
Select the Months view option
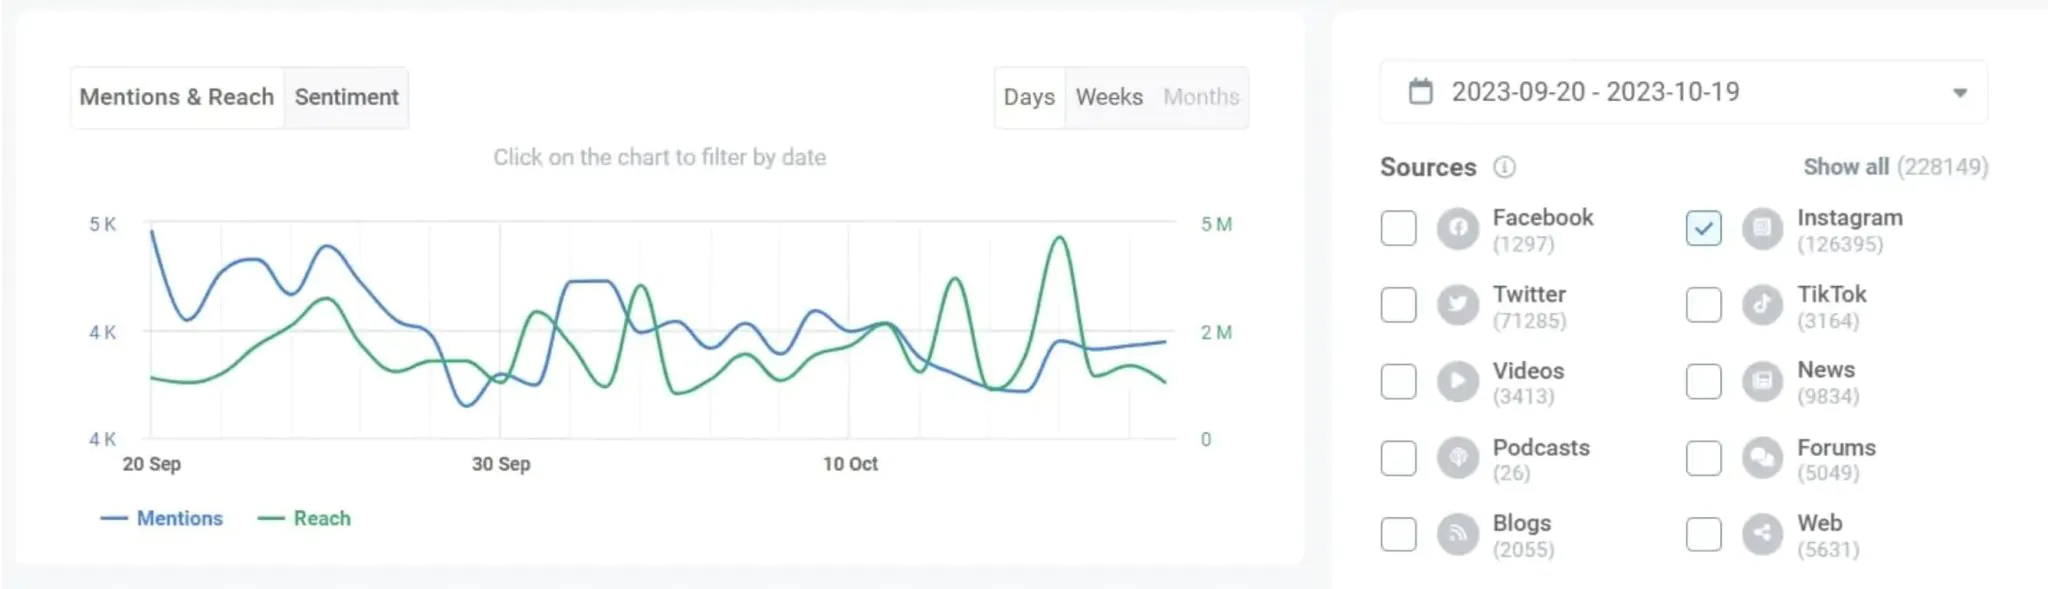[1200, 97]
